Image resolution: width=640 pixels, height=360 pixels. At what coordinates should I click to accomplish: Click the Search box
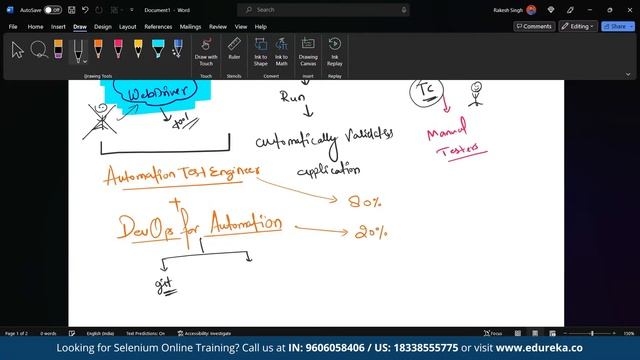click(x=323, y=10)
